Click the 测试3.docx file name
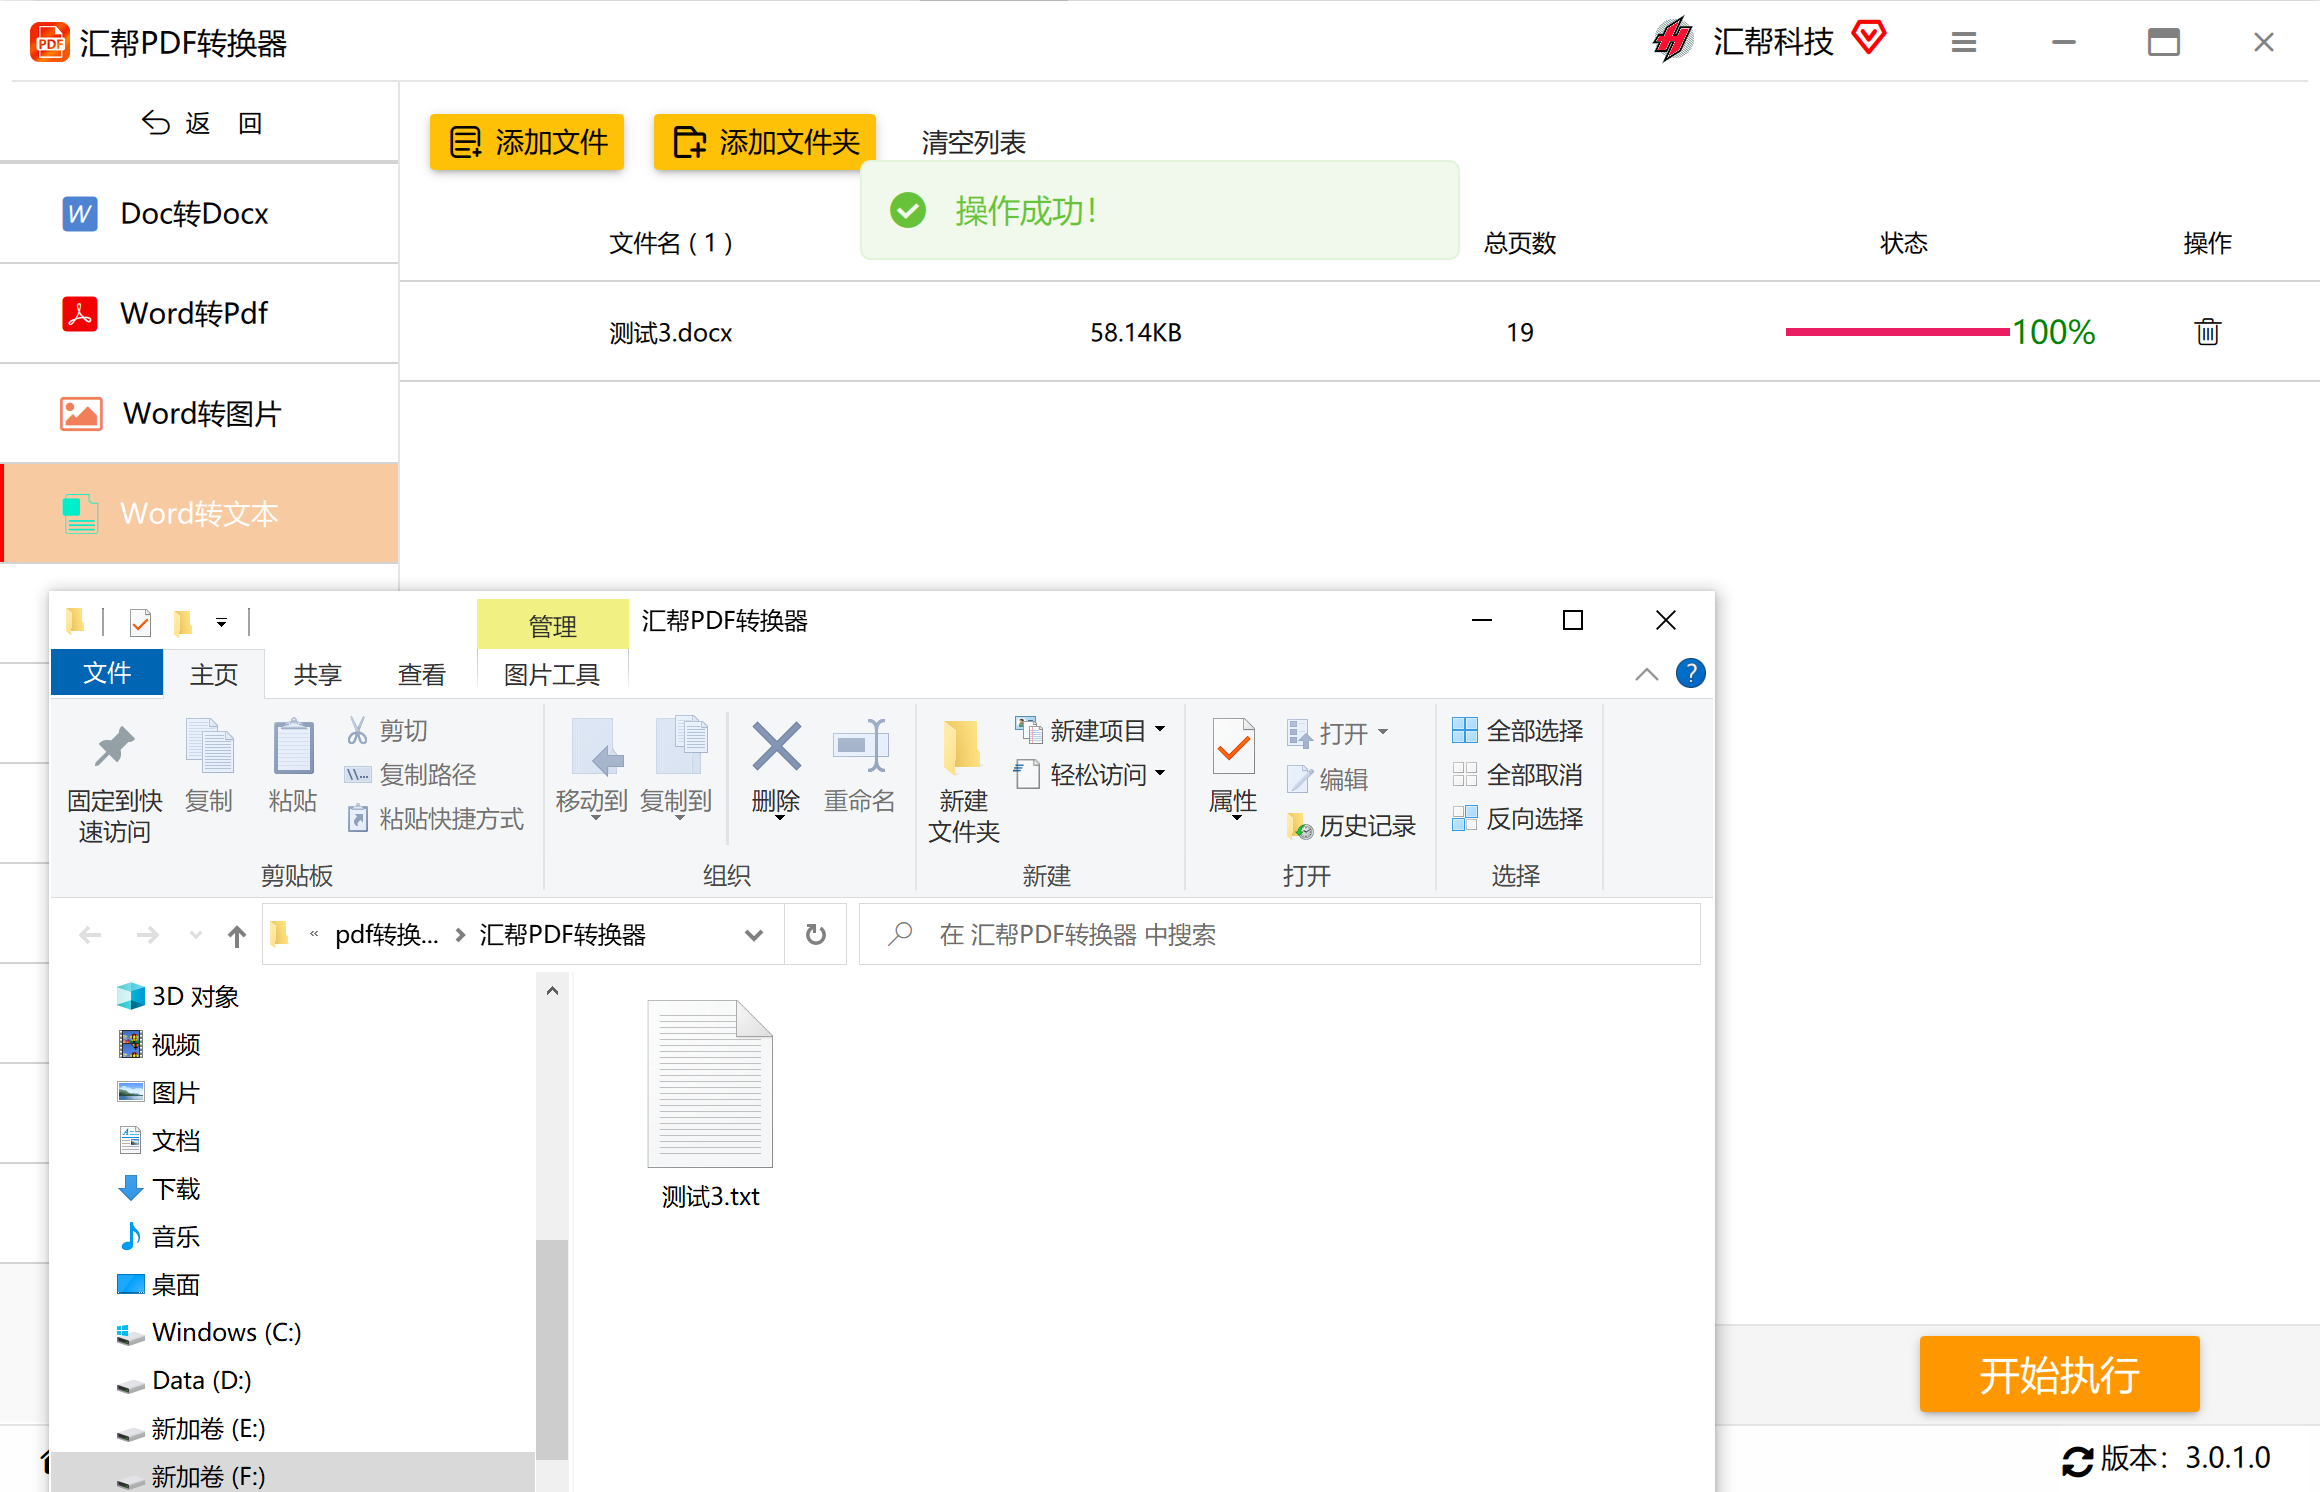The width and height of the screenshot is (2320, 1492). coord(671,333)
